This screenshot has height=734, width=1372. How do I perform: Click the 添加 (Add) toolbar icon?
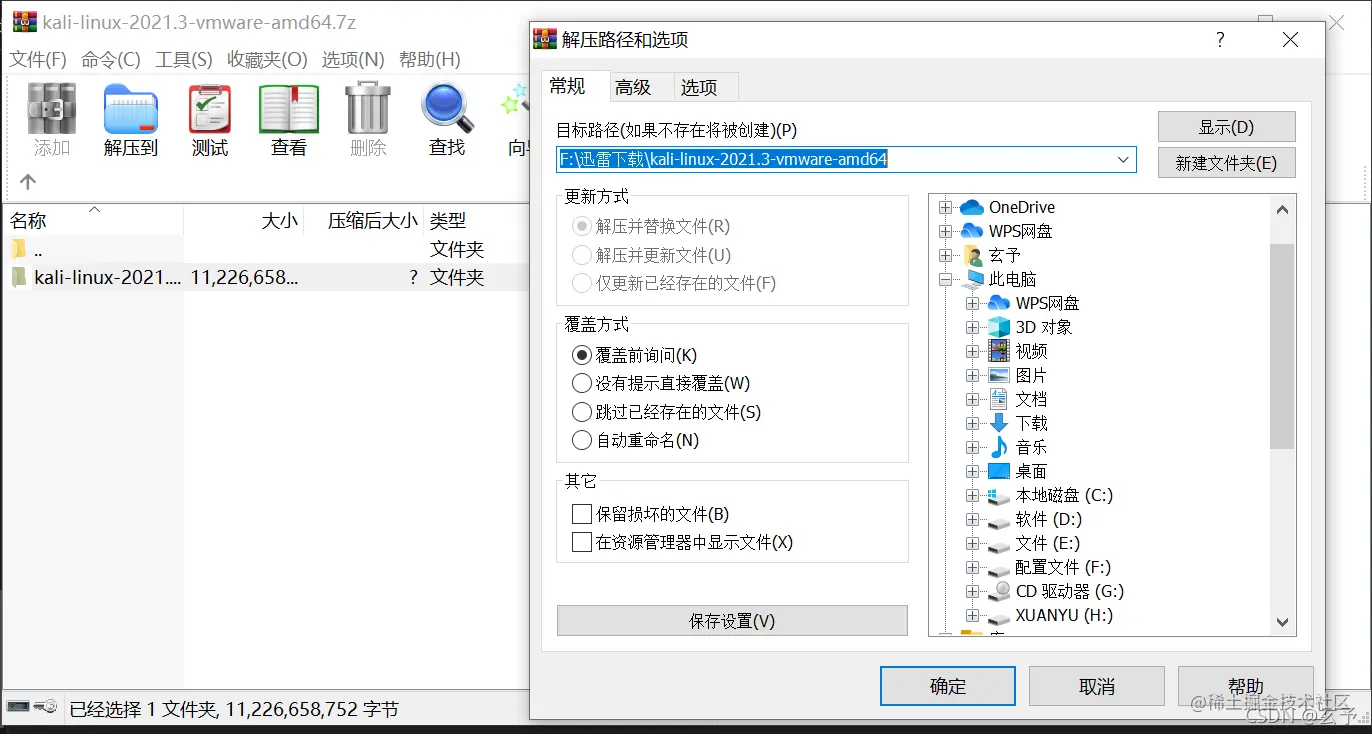[x=52, y=109]
